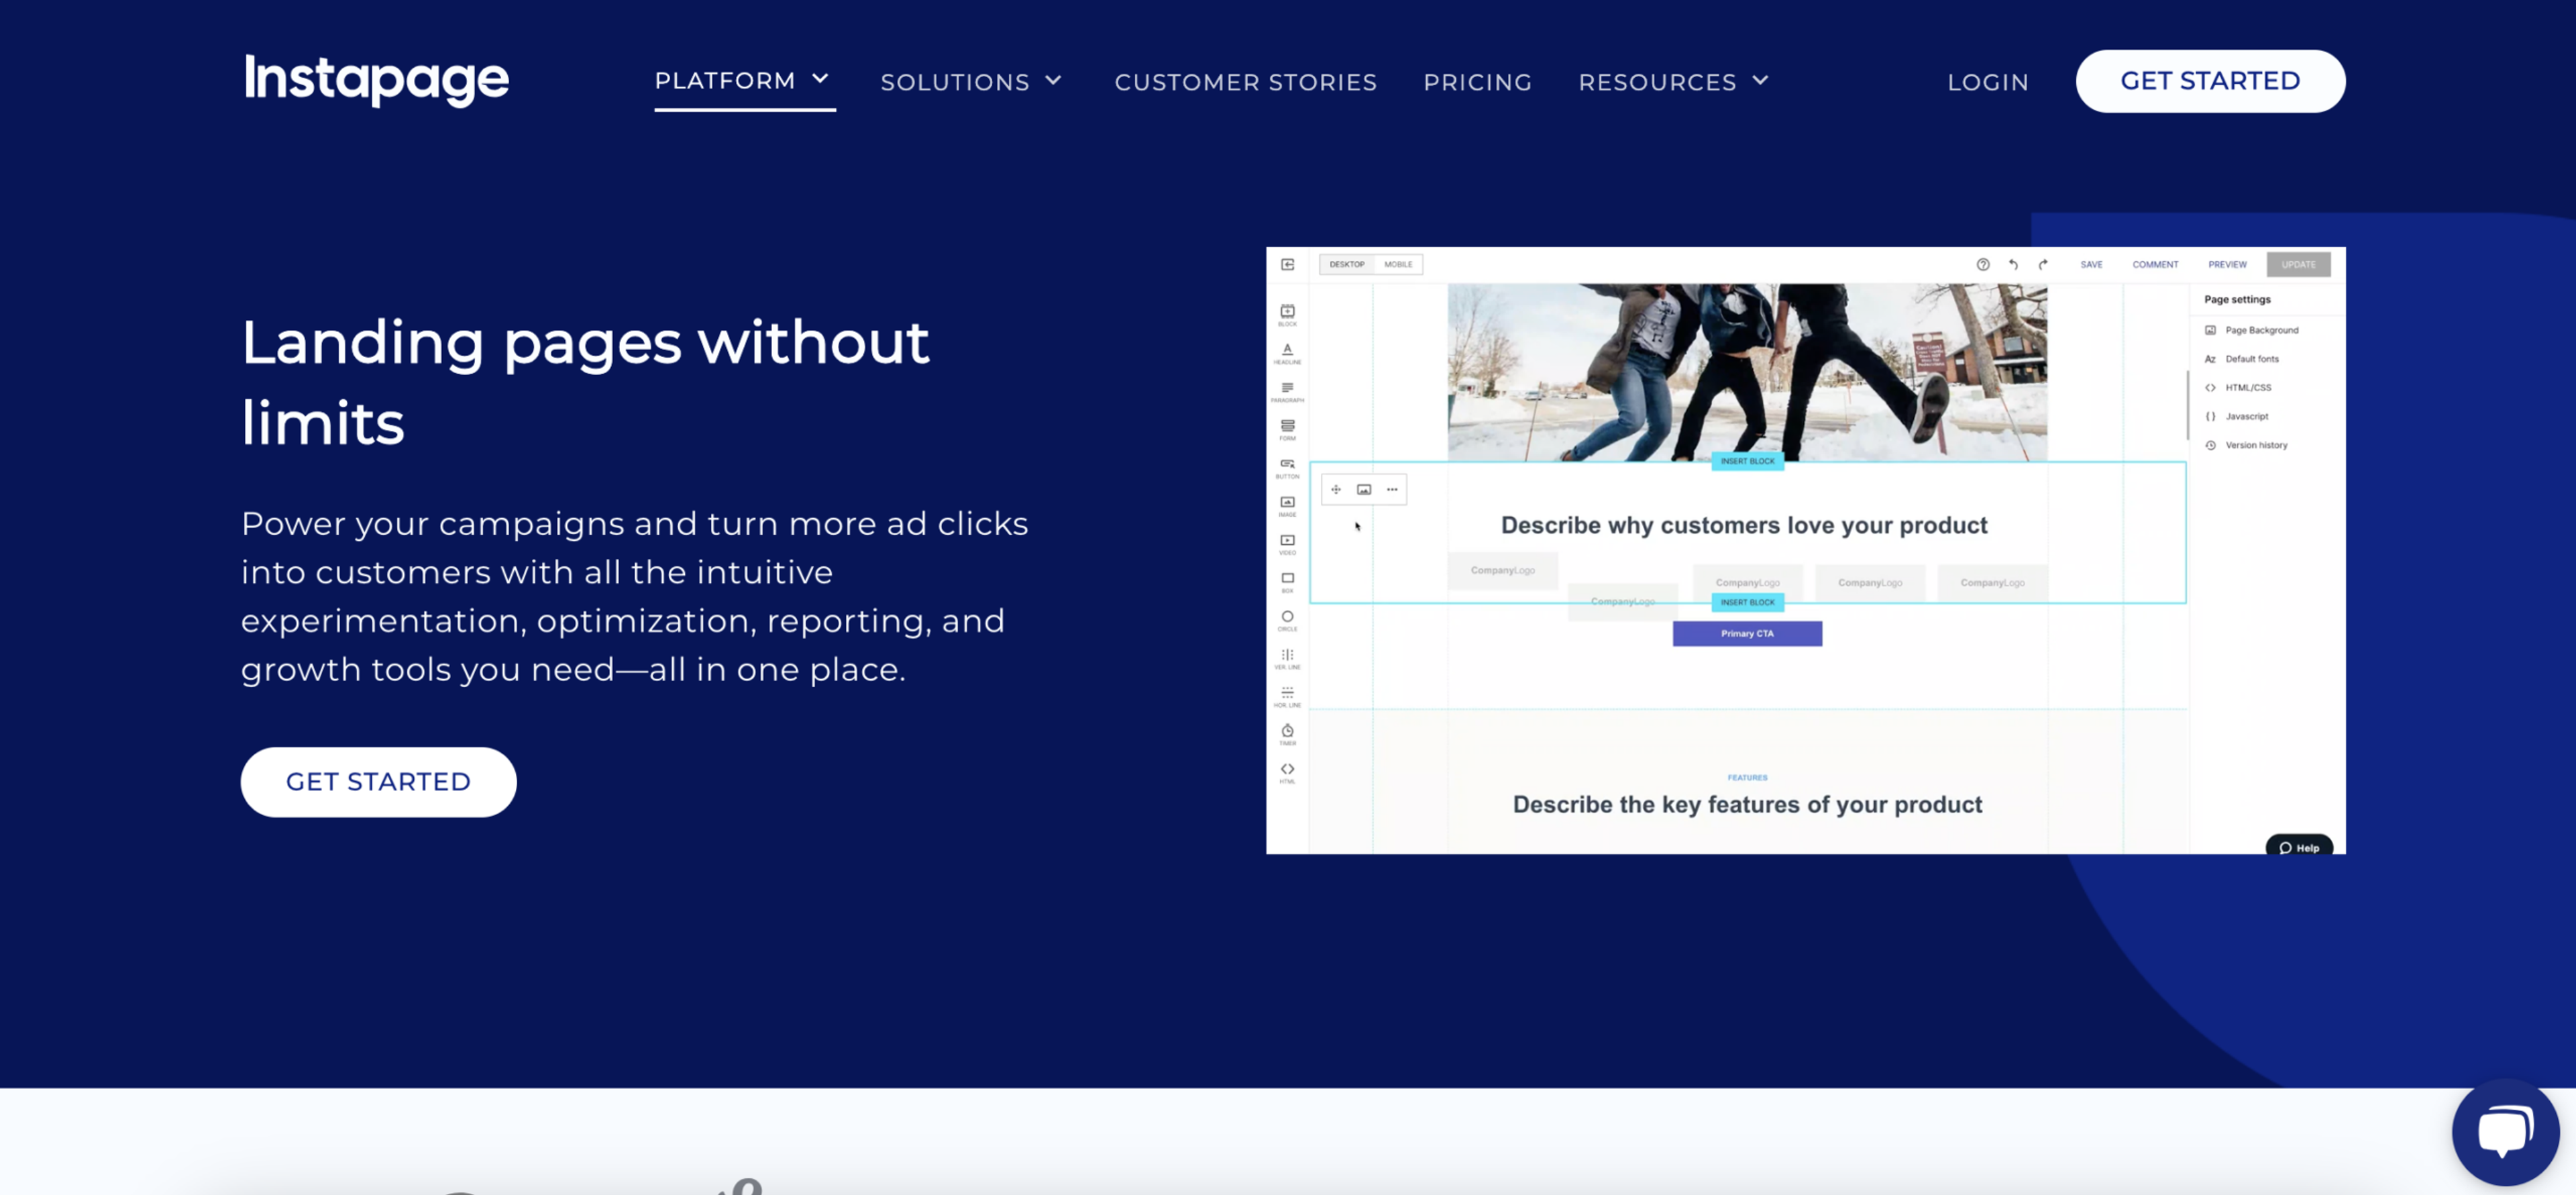
Task: Select the Image tool in editor sidebar
Action: [x=1287, y=506]
